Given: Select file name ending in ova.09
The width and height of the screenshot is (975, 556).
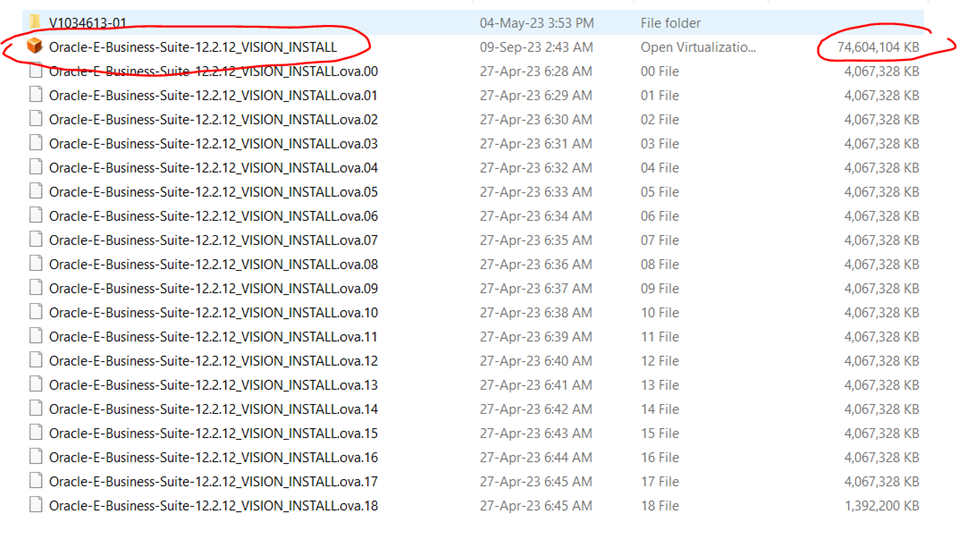Looking at the screenshot, I should point(213,289).
